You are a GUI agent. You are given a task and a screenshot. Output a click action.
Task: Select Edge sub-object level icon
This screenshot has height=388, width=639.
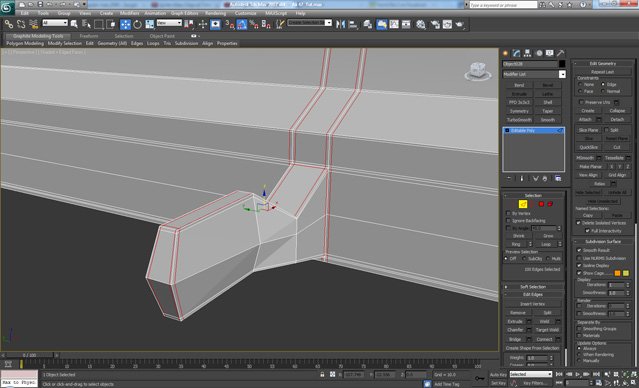tap(523, 204)
